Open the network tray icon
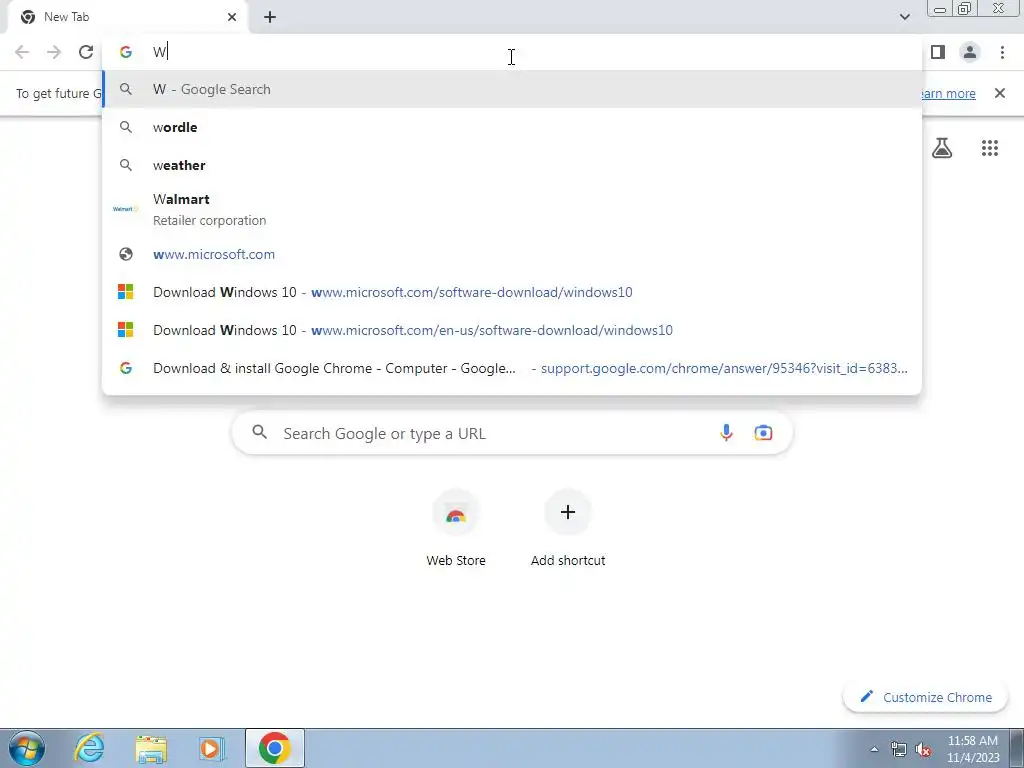The image size is (1024, 768). click(x=899, y=749)
